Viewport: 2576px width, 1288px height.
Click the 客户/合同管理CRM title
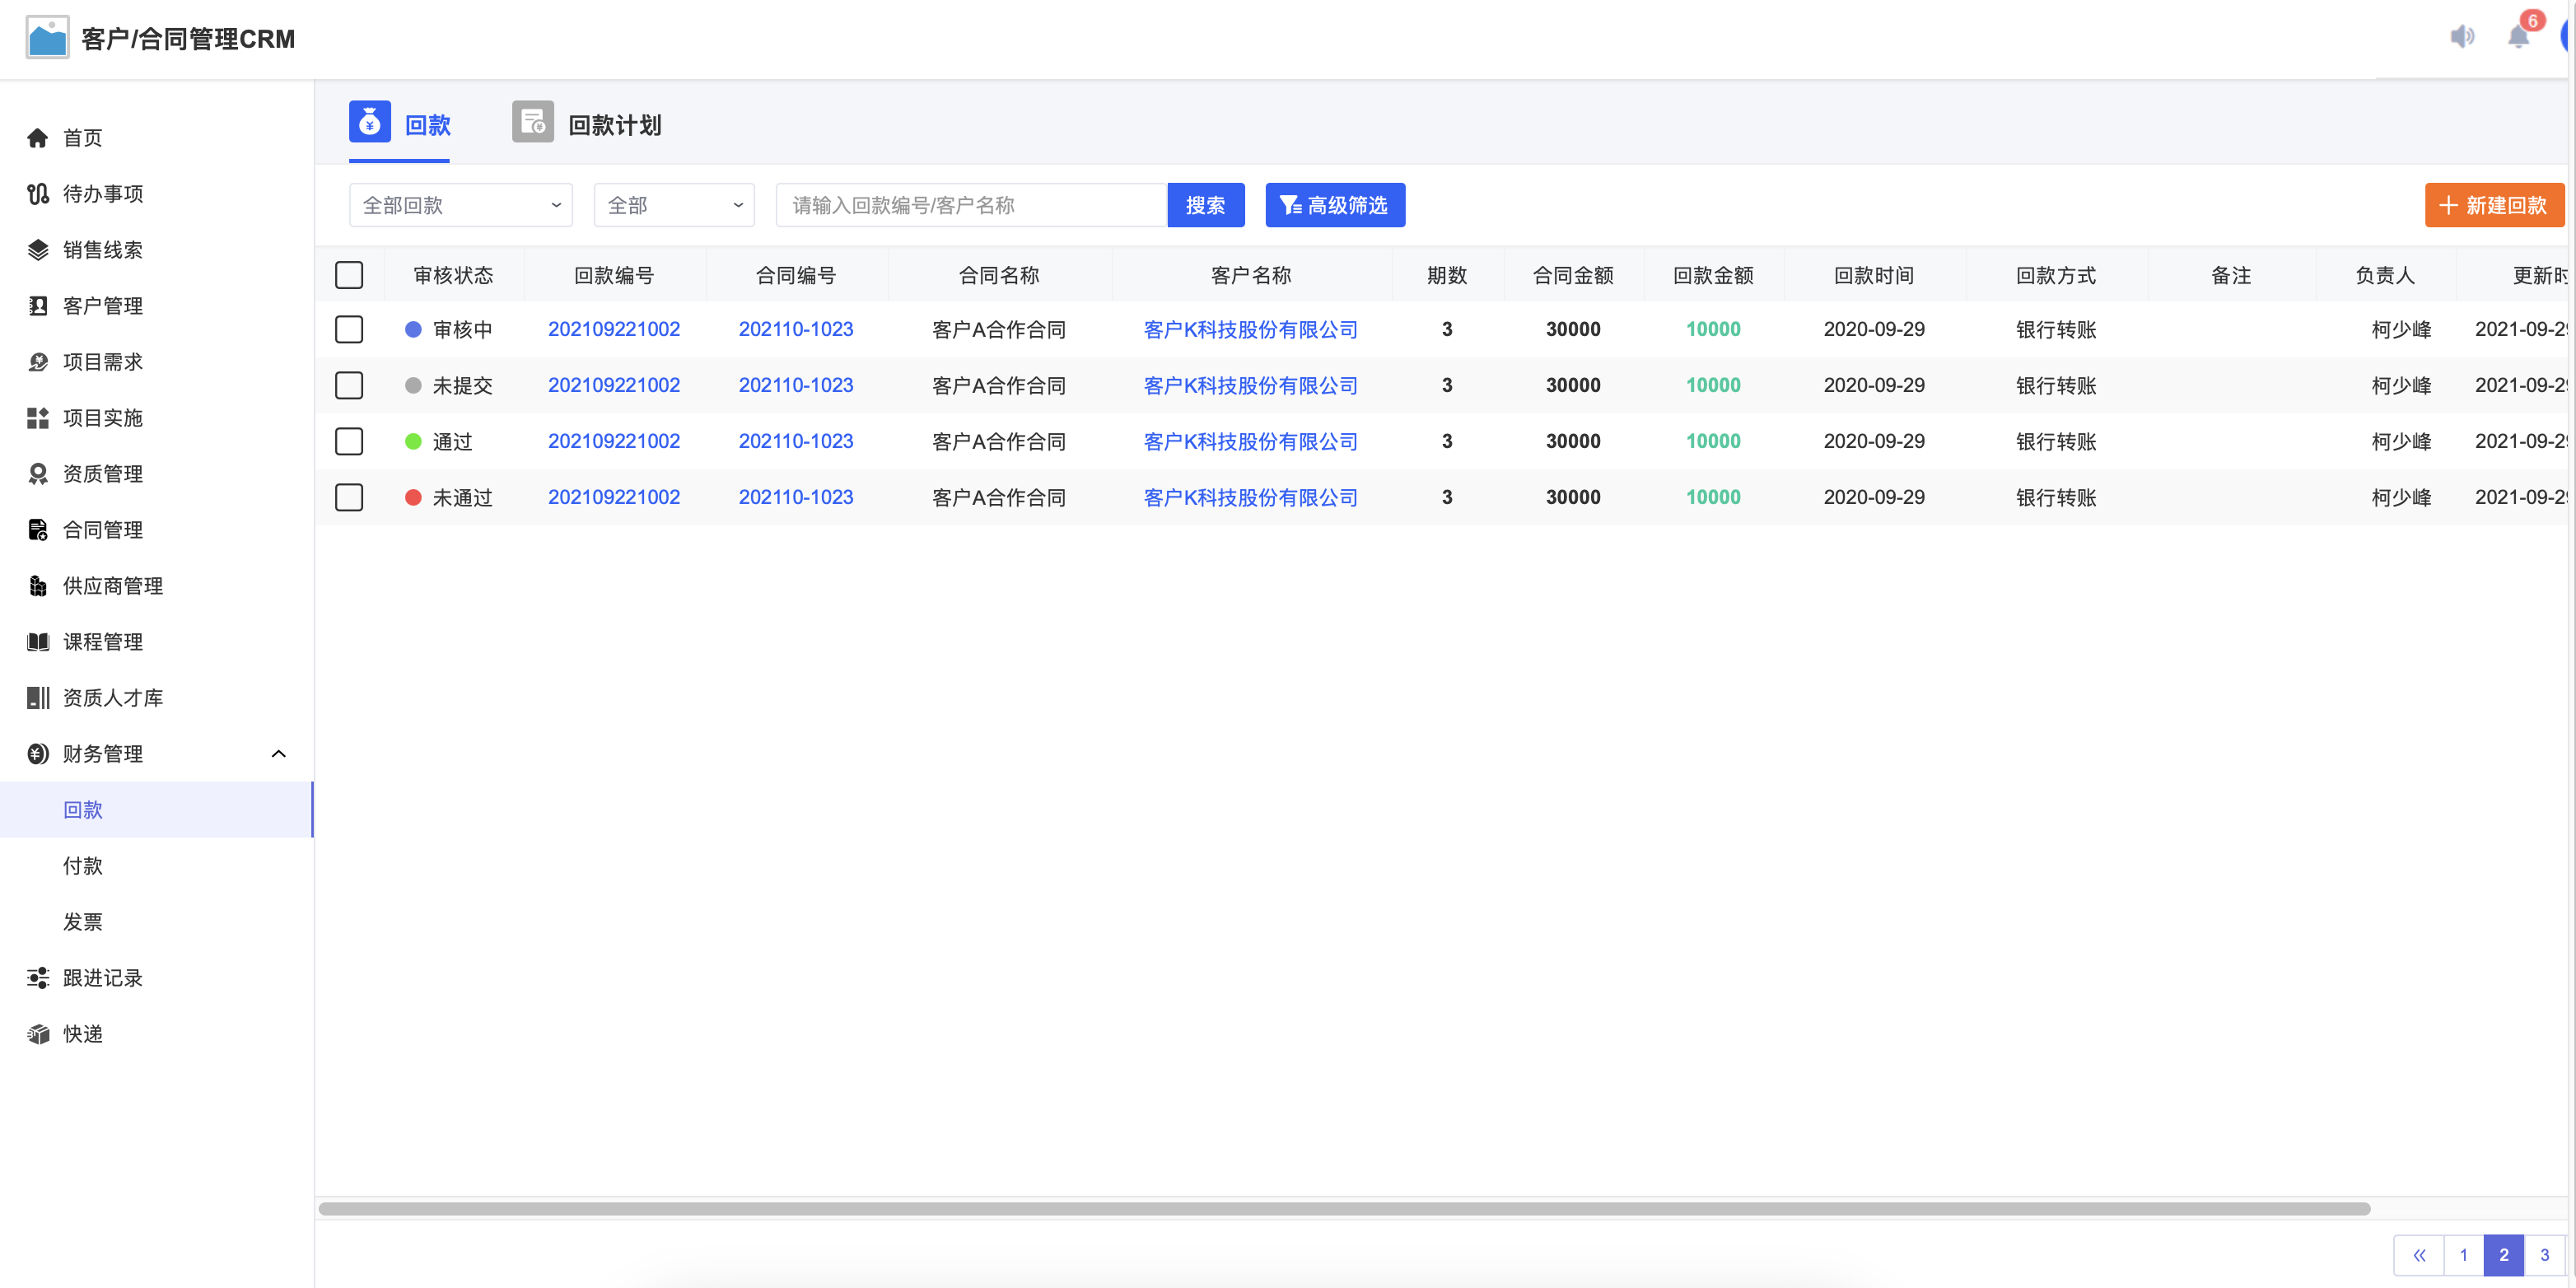pyautogui.click(x=188, y=39)
